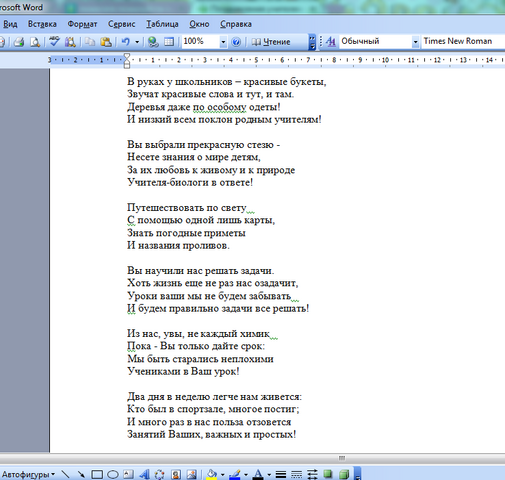Insert a table using toolbar icon
The height and width of the screenshot is (480, 505).
pos(169,42)
